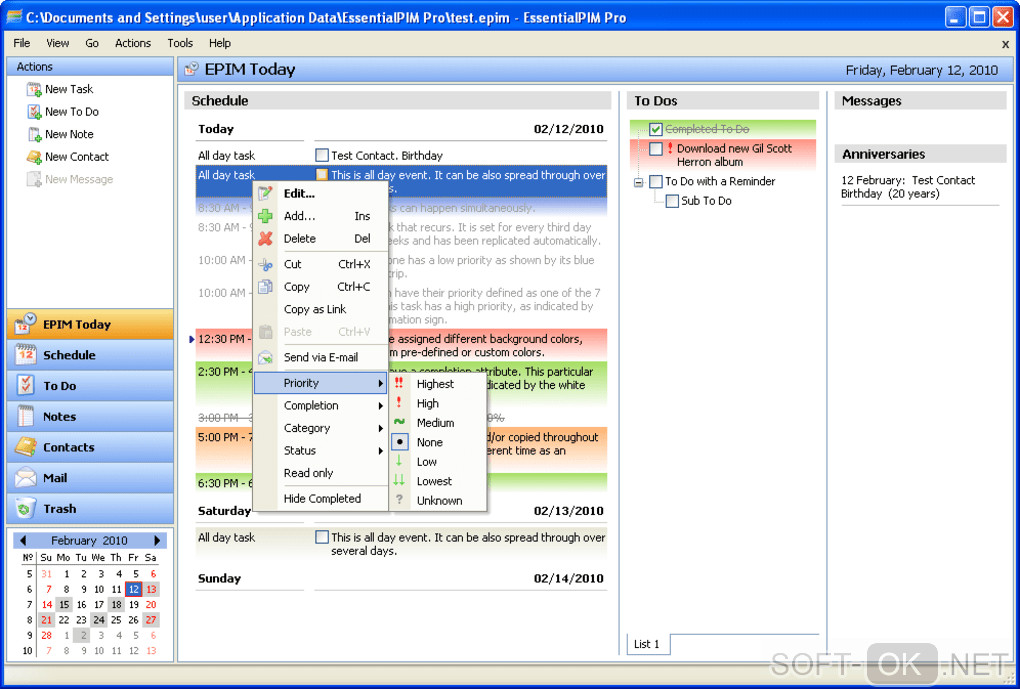Check the Sub To Do checkbox
The width and height of the screenshot is (1020, 689).
coord(672,201)
